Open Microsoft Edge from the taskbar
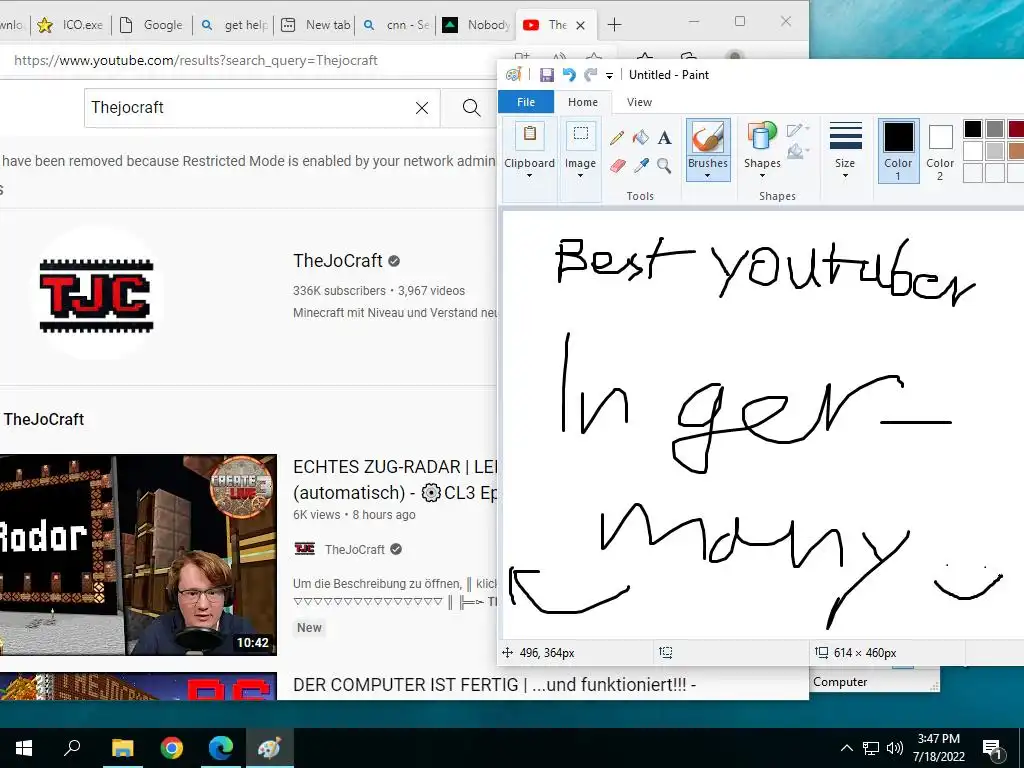The height and width of the screenshot is (768, 1024). point(221,748)
